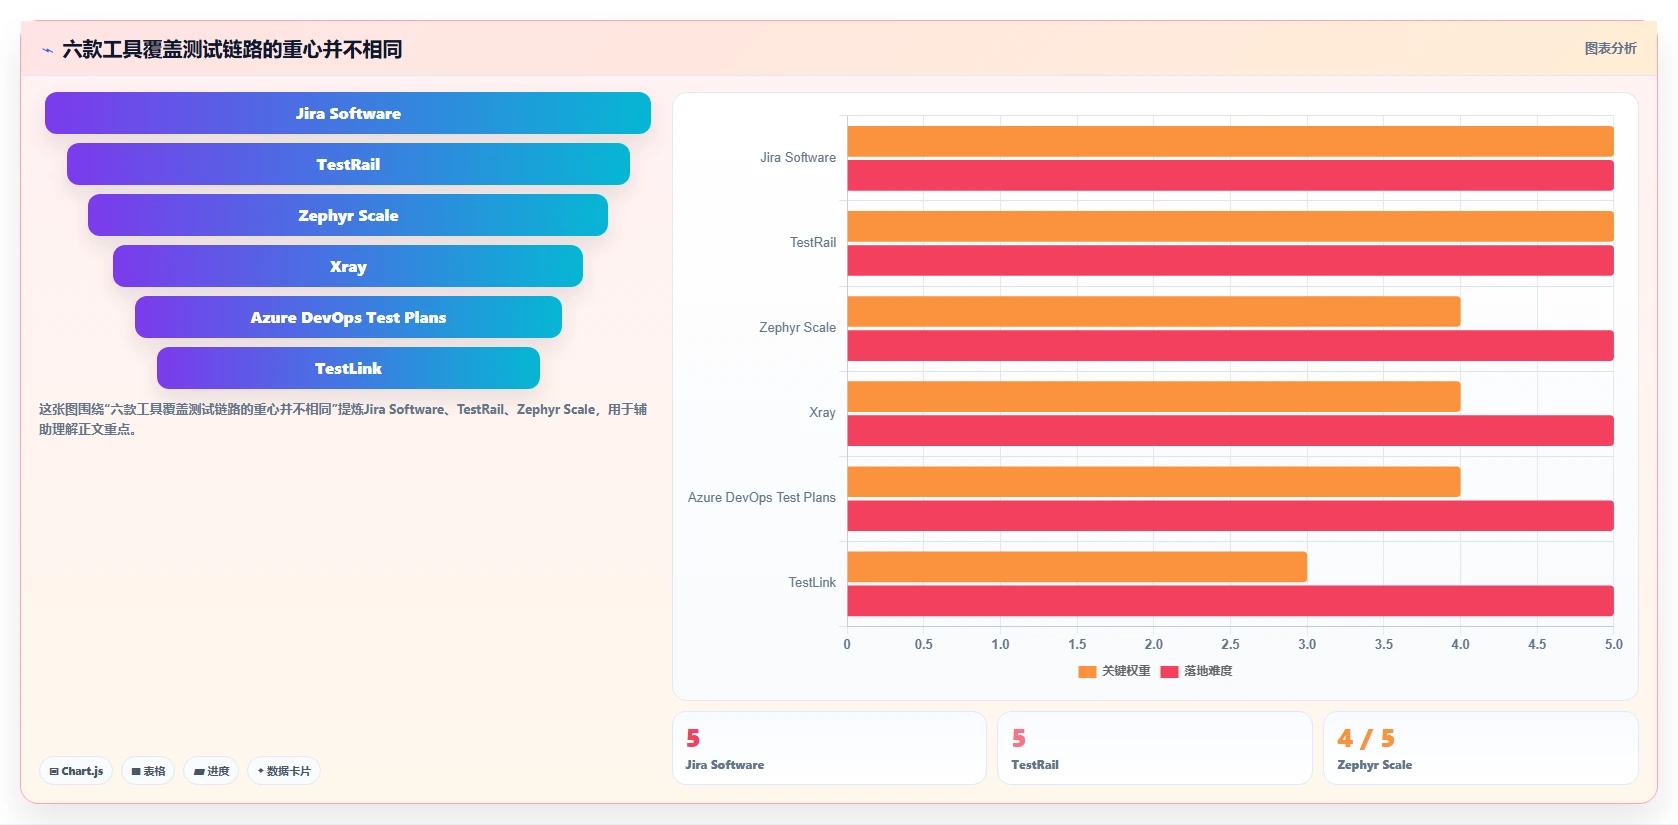The width and height of the screenshot is (1678, 825).
Task: Click the Chart.js tag chip
Action: click(76, 771)
